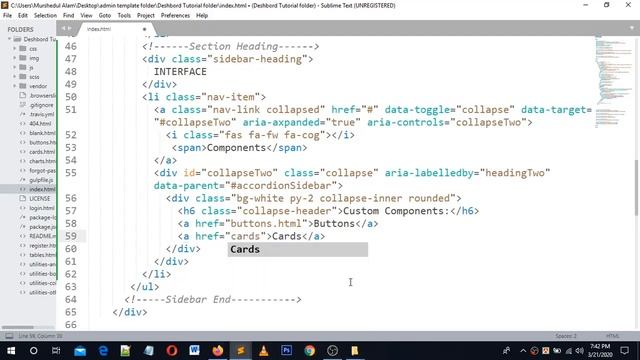The width and height of the screenshot is (640, 360).
Task: Open tables.html in sidebar
Action: pyautogui.click(x=42, y=255)
